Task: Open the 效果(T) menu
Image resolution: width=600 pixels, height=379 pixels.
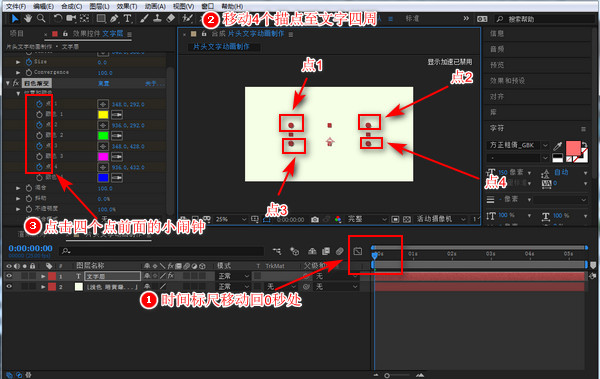Action: pos(127,7)
